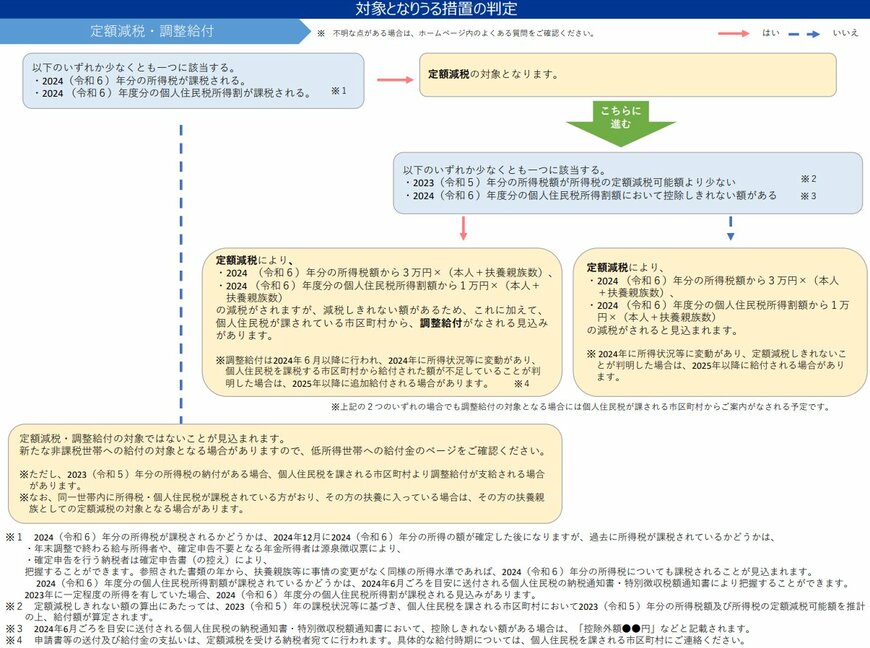The width and height of the screenshot is (870, 648).
Task: Open the 定額減税・調整給付 header tab
Action: pyautogui.click(x=150, y=31)
